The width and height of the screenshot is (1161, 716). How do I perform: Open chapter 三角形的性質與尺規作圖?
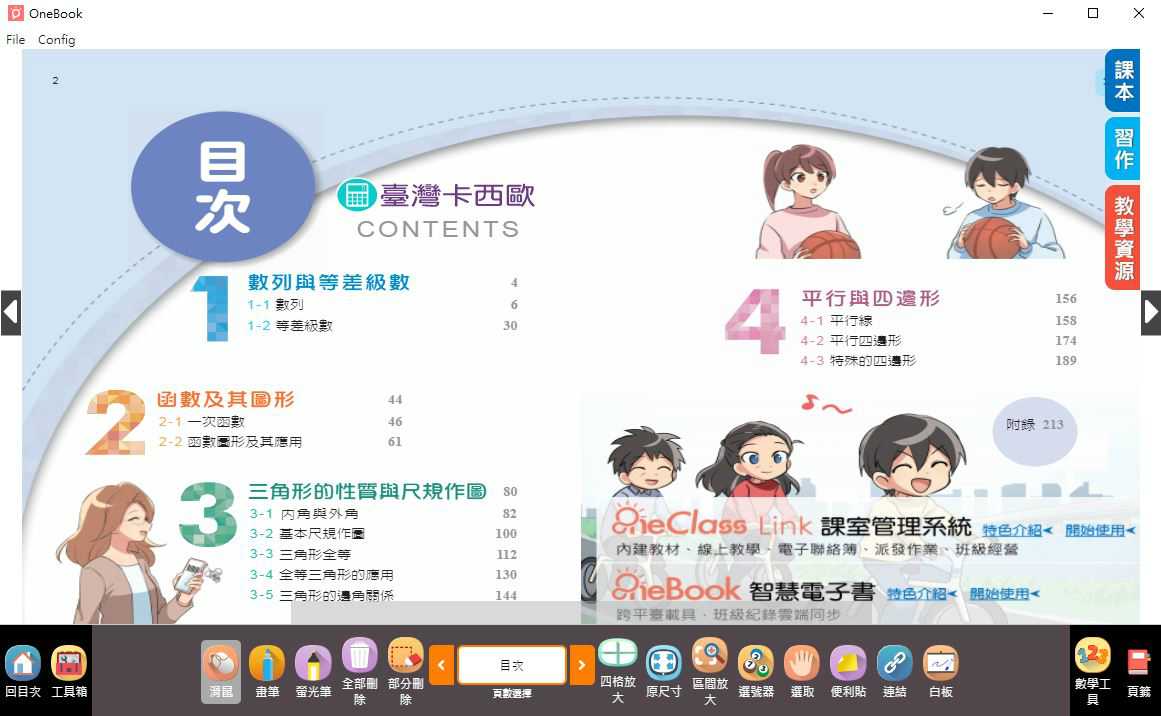367,491
